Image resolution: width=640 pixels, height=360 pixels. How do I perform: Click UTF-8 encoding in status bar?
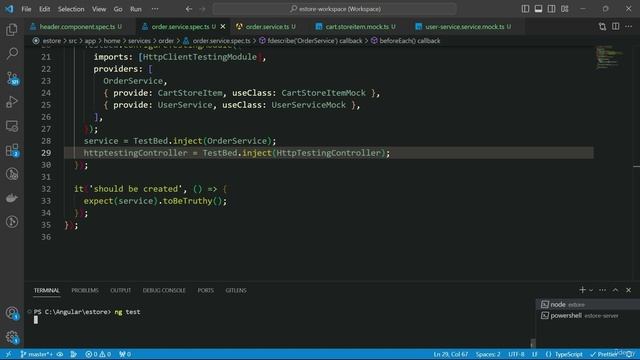click(516, 354)
